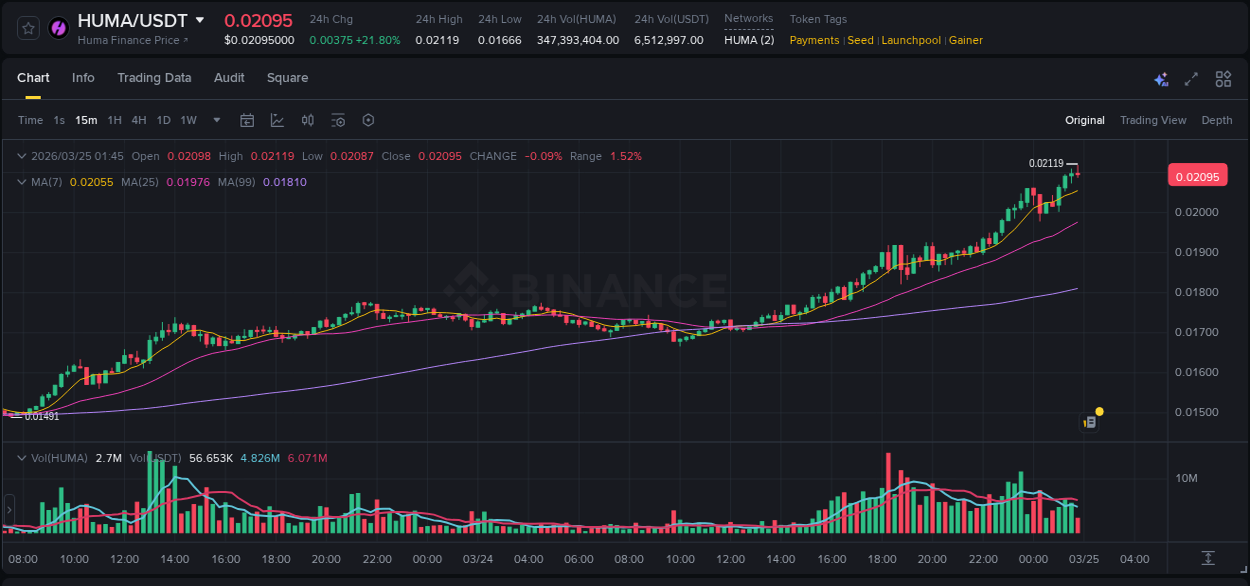Launch the AI sparkle assistant icon
The height and width of the screenshot is (586, 1250).
click(x=1161, y=79)
